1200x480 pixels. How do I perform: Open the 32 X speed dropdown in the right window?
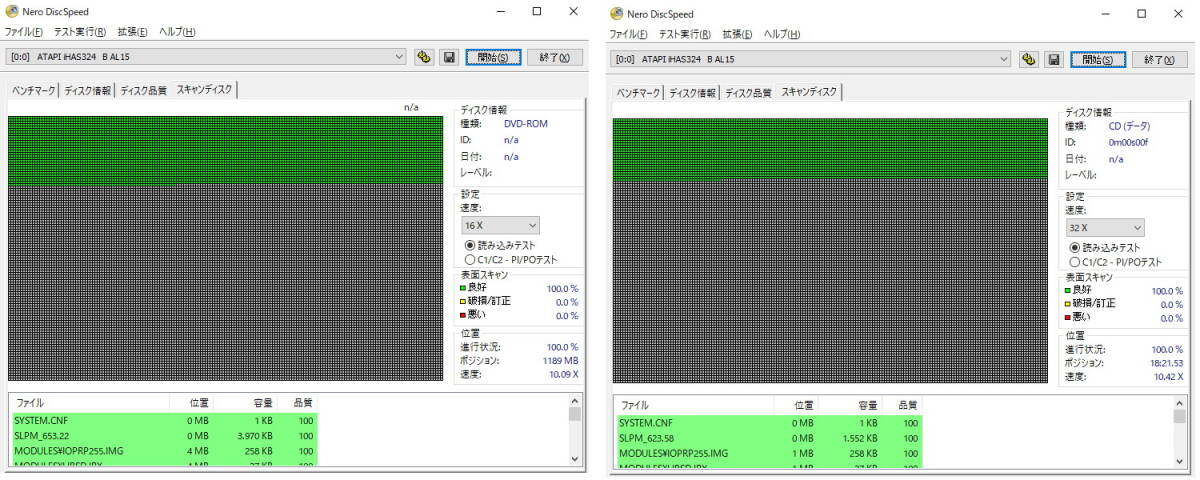click(x=1105, y=228)
